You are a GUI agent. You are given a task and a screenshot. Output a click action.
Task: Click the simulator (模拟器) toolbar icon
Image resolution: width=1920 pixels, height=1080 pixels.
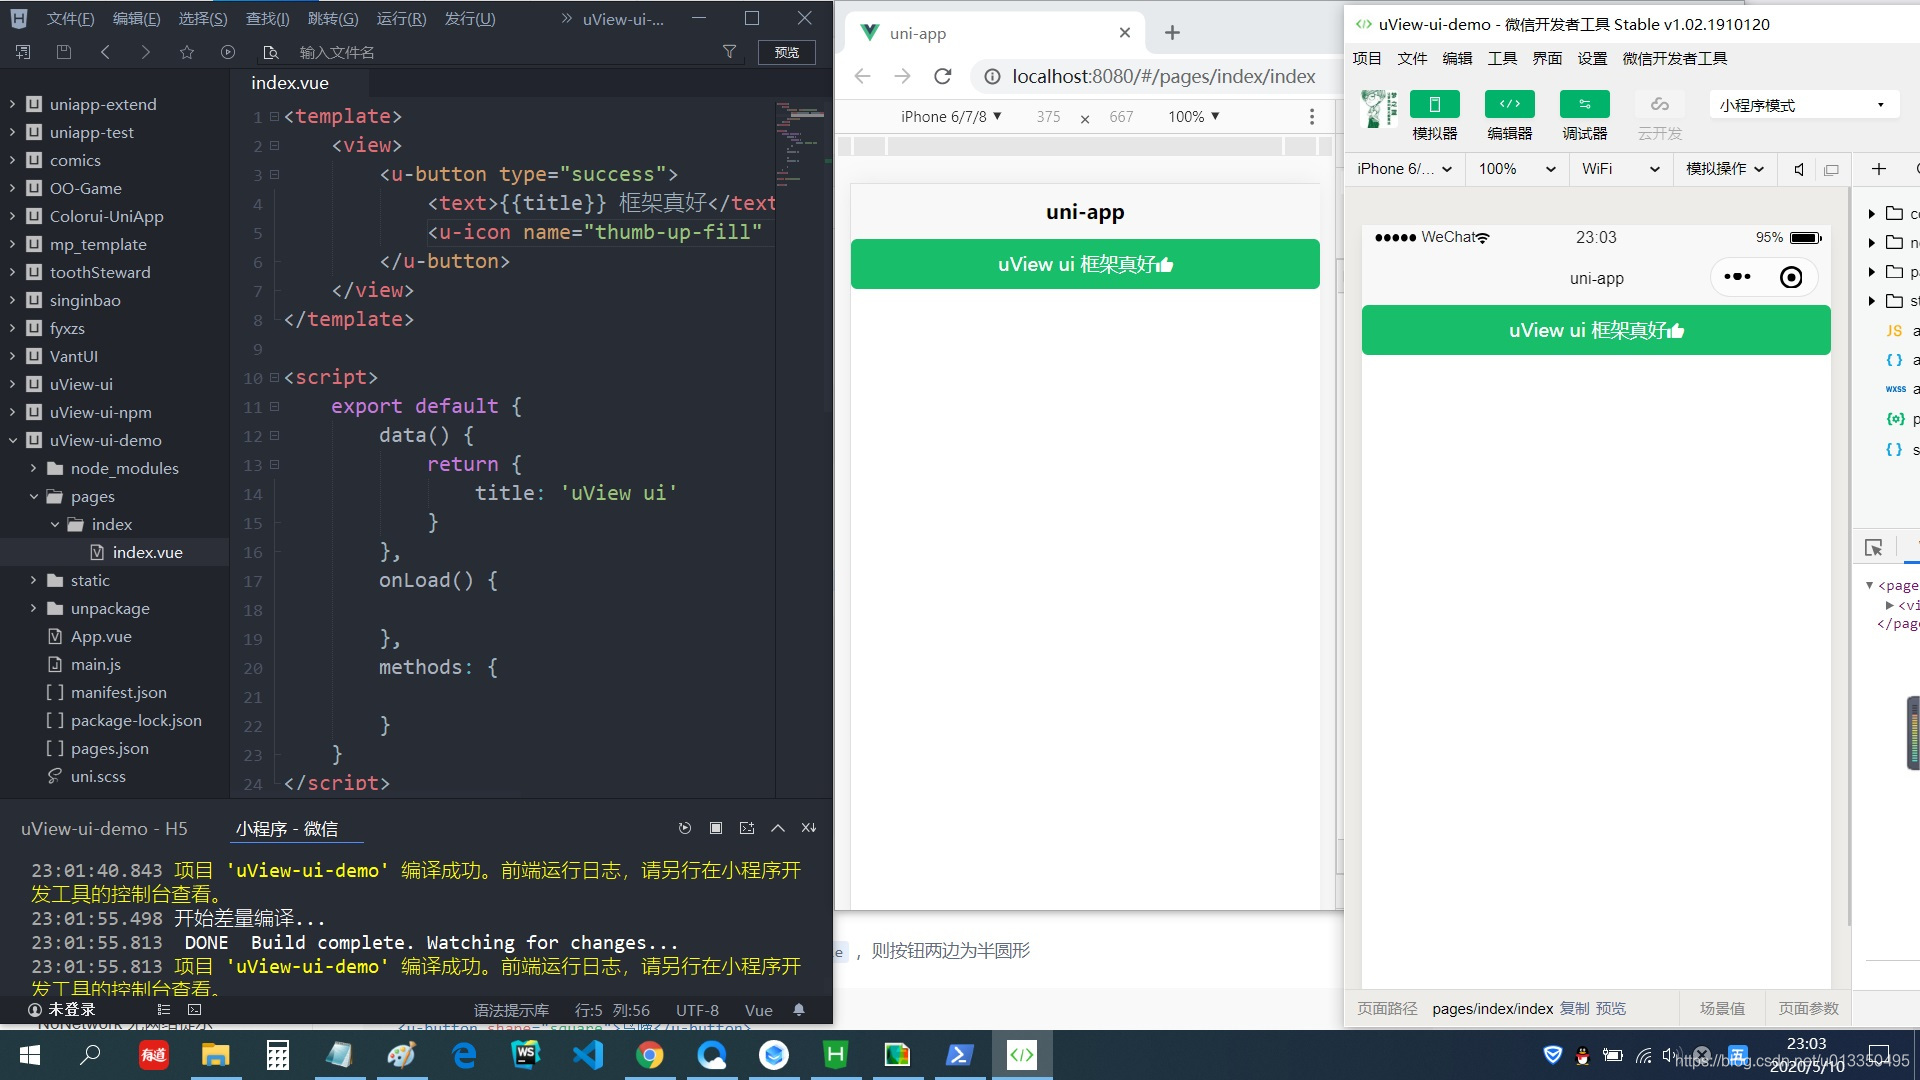1434,105
